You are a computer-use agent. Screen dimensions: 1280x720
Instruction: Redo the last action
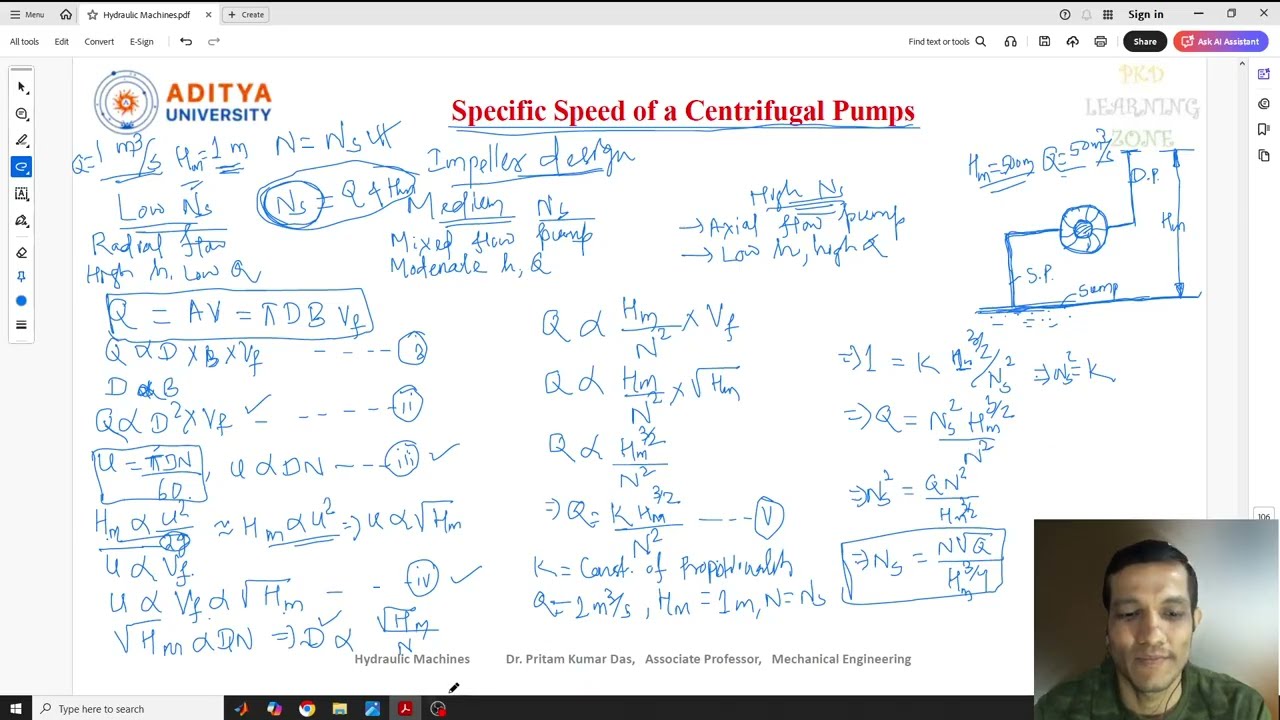pyautogui.click(x=213, y=42)
